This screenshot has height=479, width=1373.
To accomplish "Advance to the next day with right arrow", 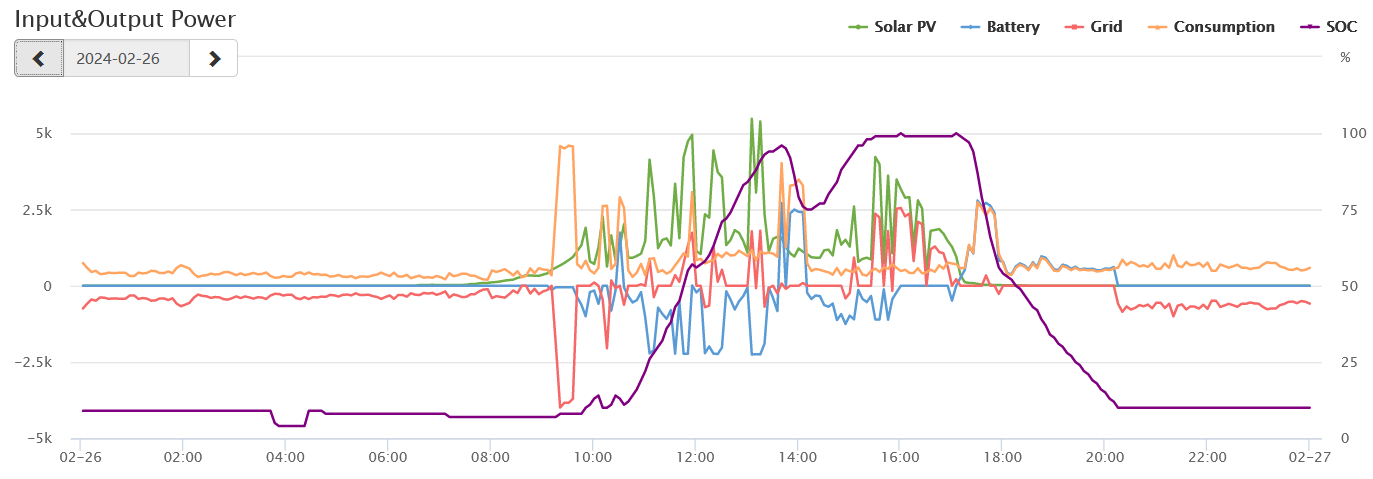I will [214, 58].
